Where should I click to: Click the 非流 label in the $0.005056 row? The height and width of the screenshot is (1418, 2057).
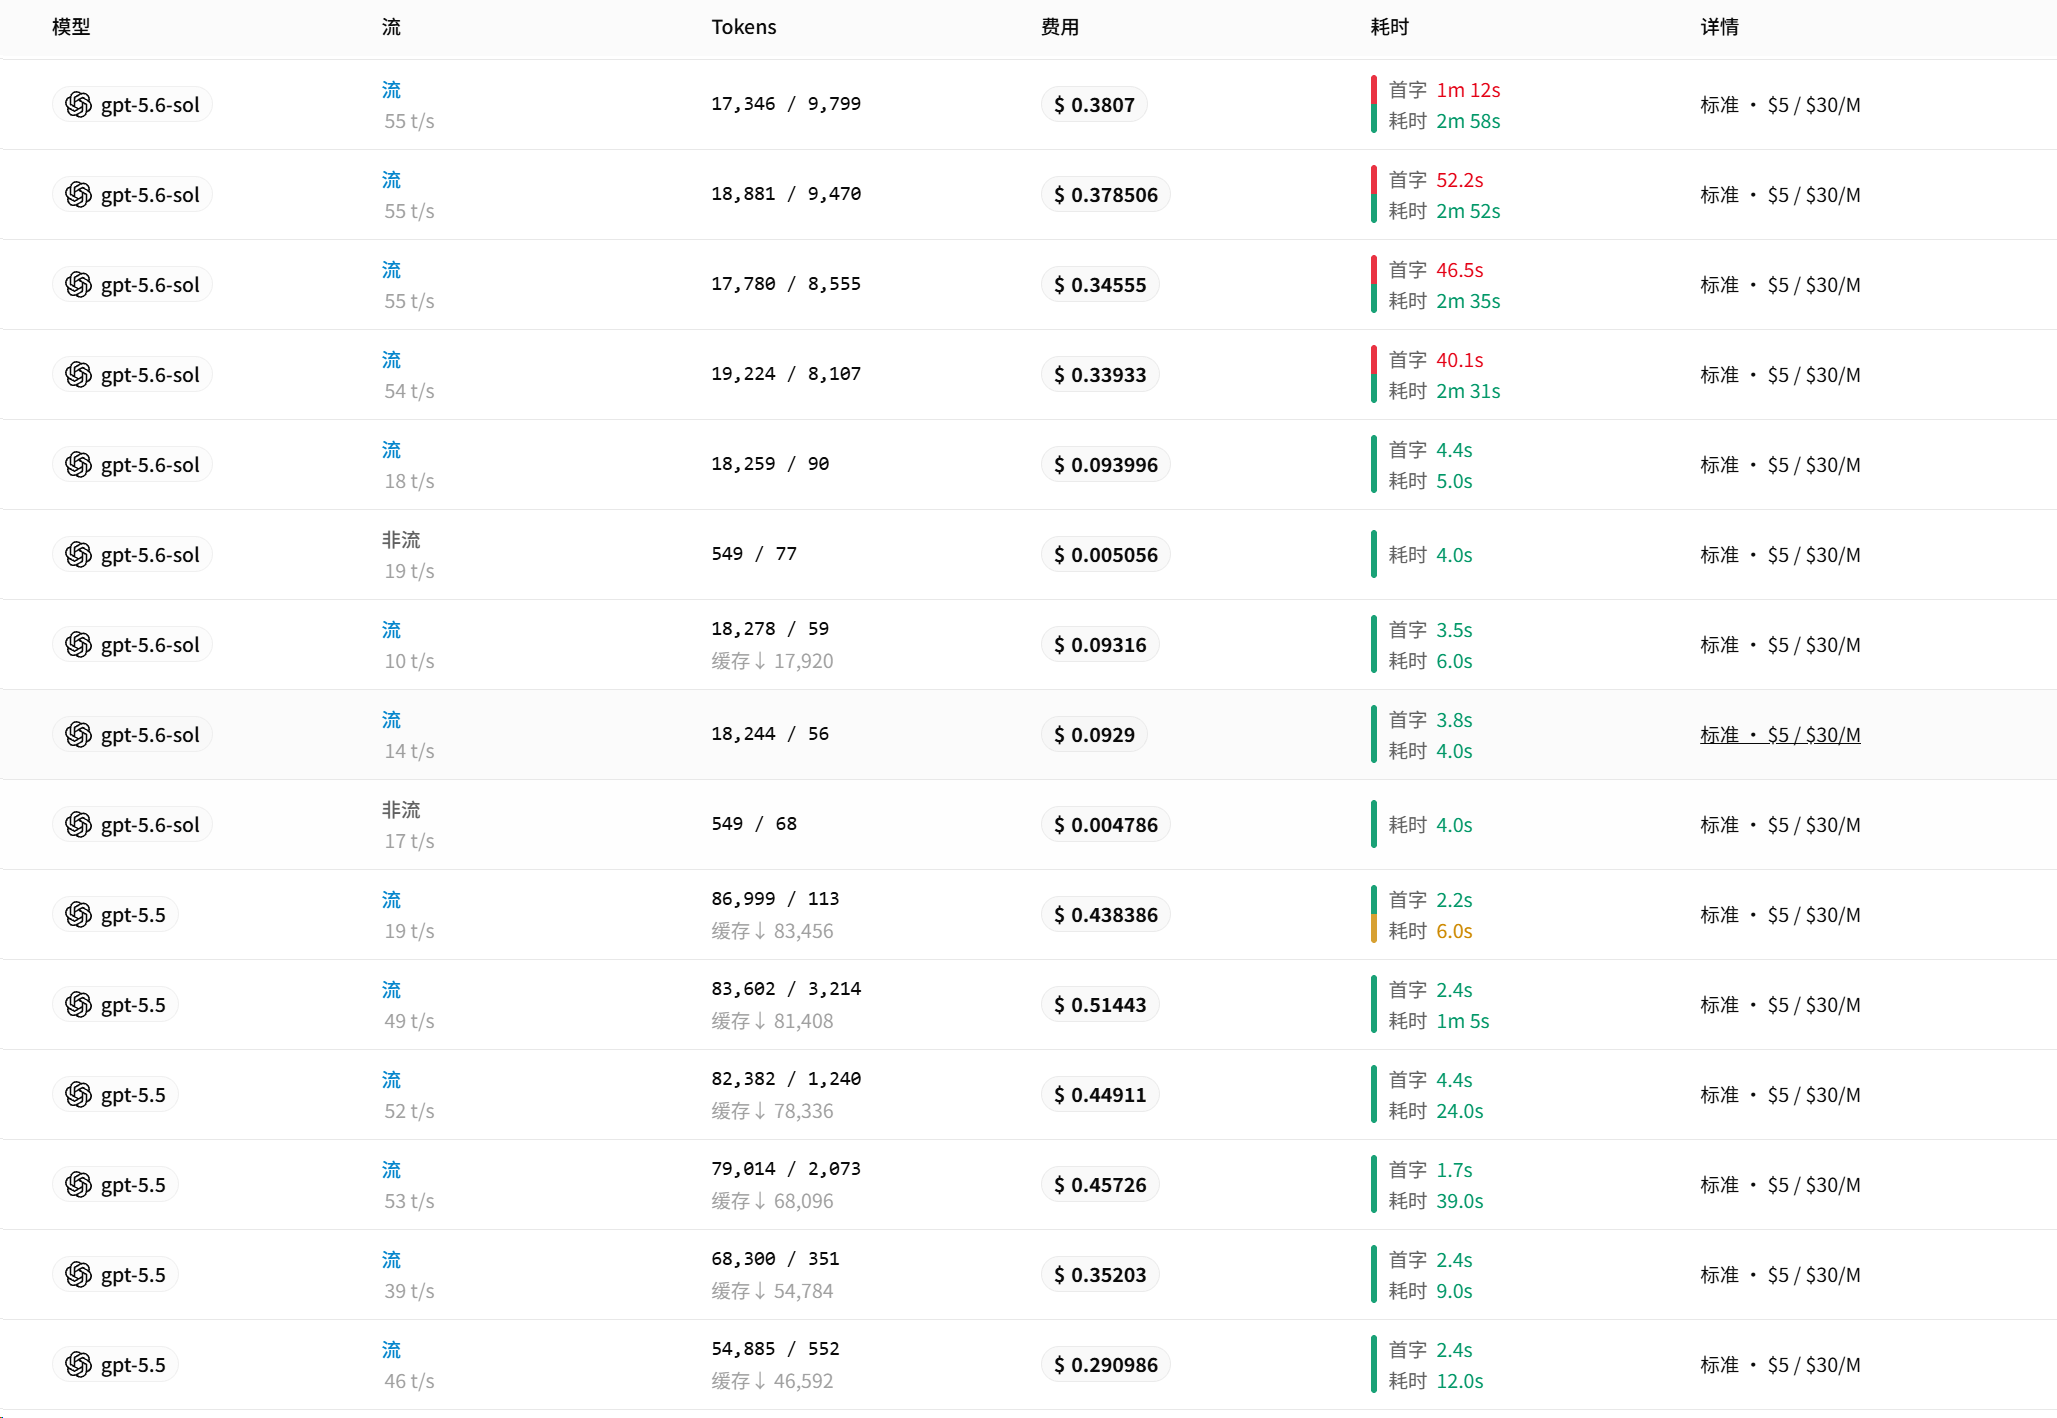tap(401, 540)
